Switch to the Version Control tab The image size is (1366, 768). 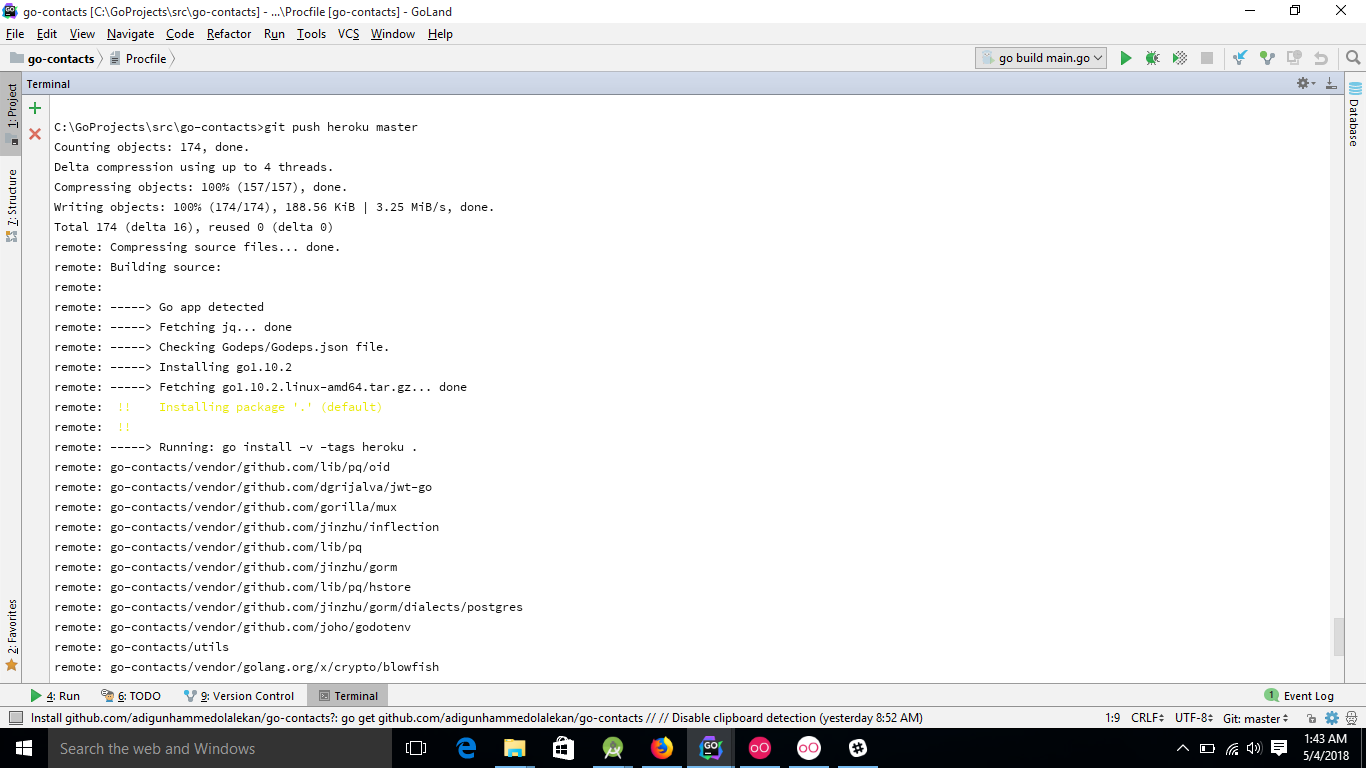coord(239,696)
